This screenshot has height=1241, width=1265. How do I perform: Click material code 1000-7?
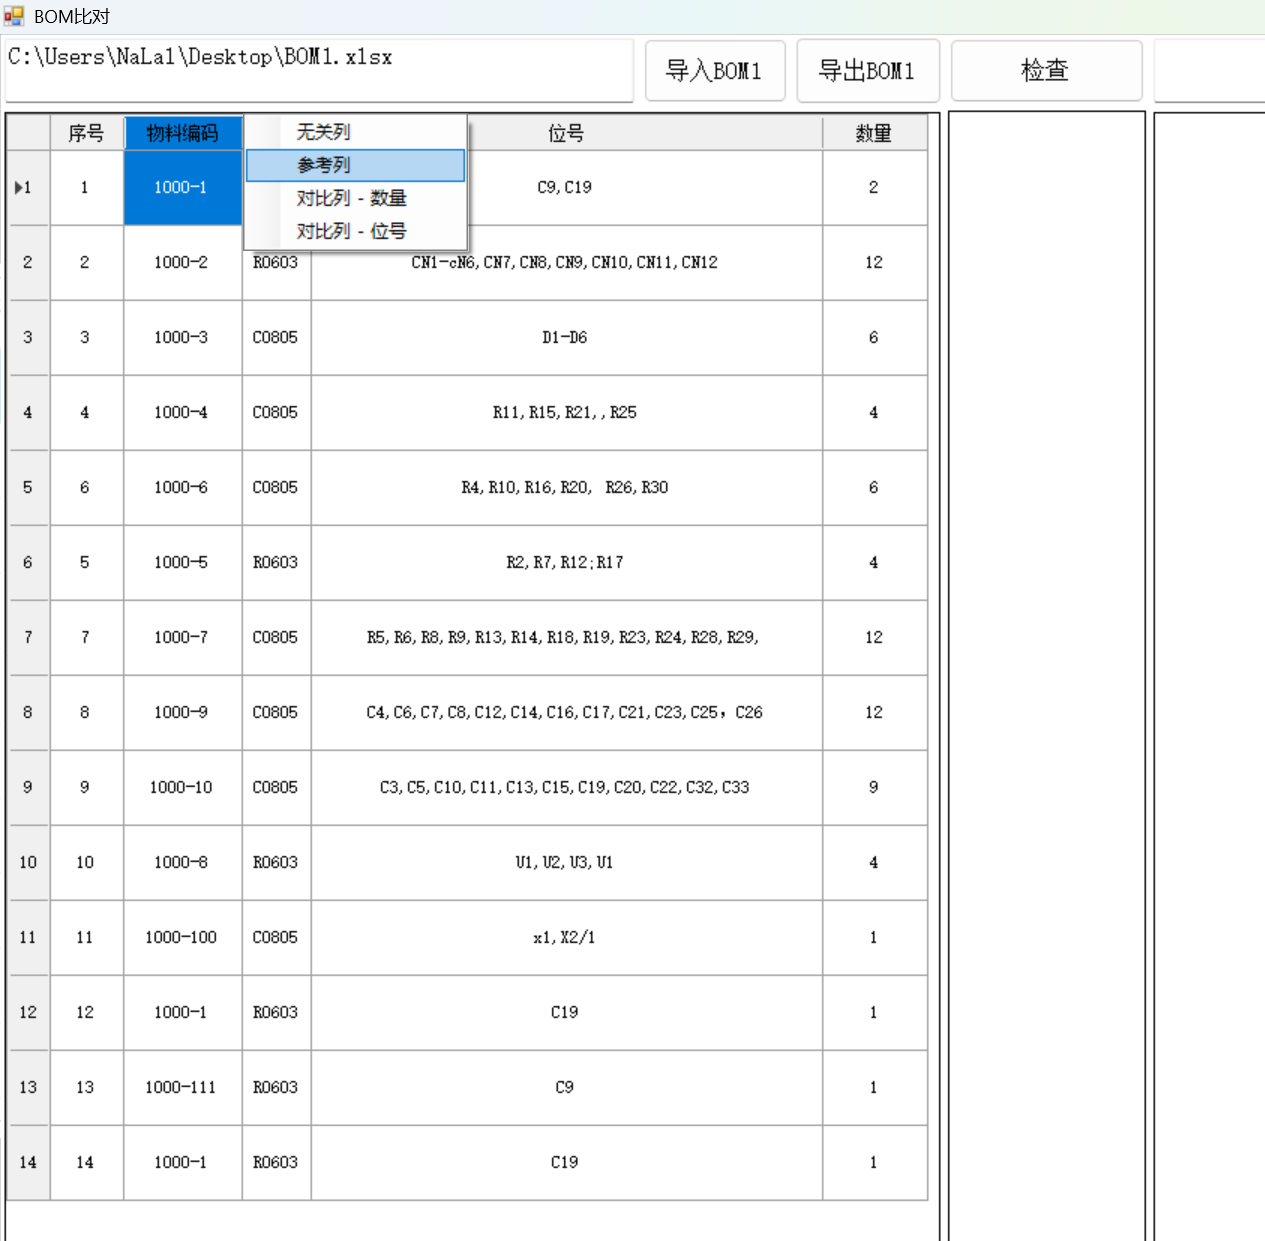[182, 638]
